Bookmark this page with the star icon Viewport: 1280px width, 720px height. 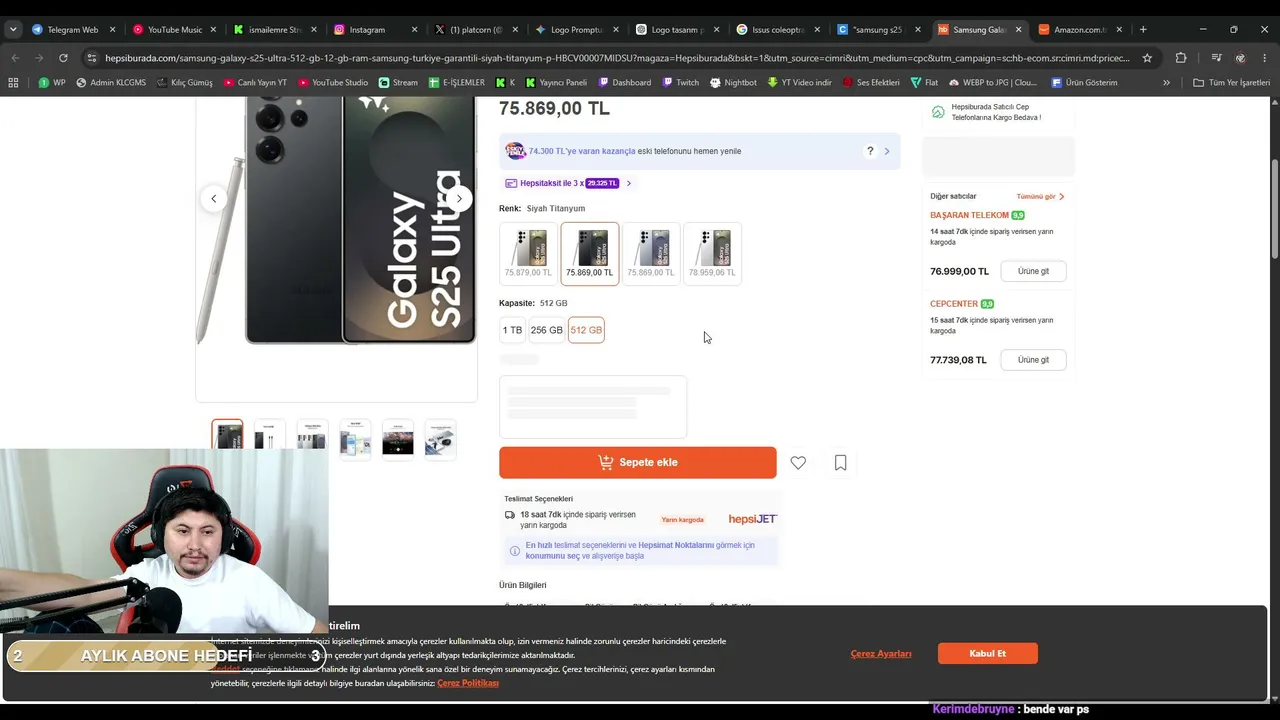point(1147,58)
